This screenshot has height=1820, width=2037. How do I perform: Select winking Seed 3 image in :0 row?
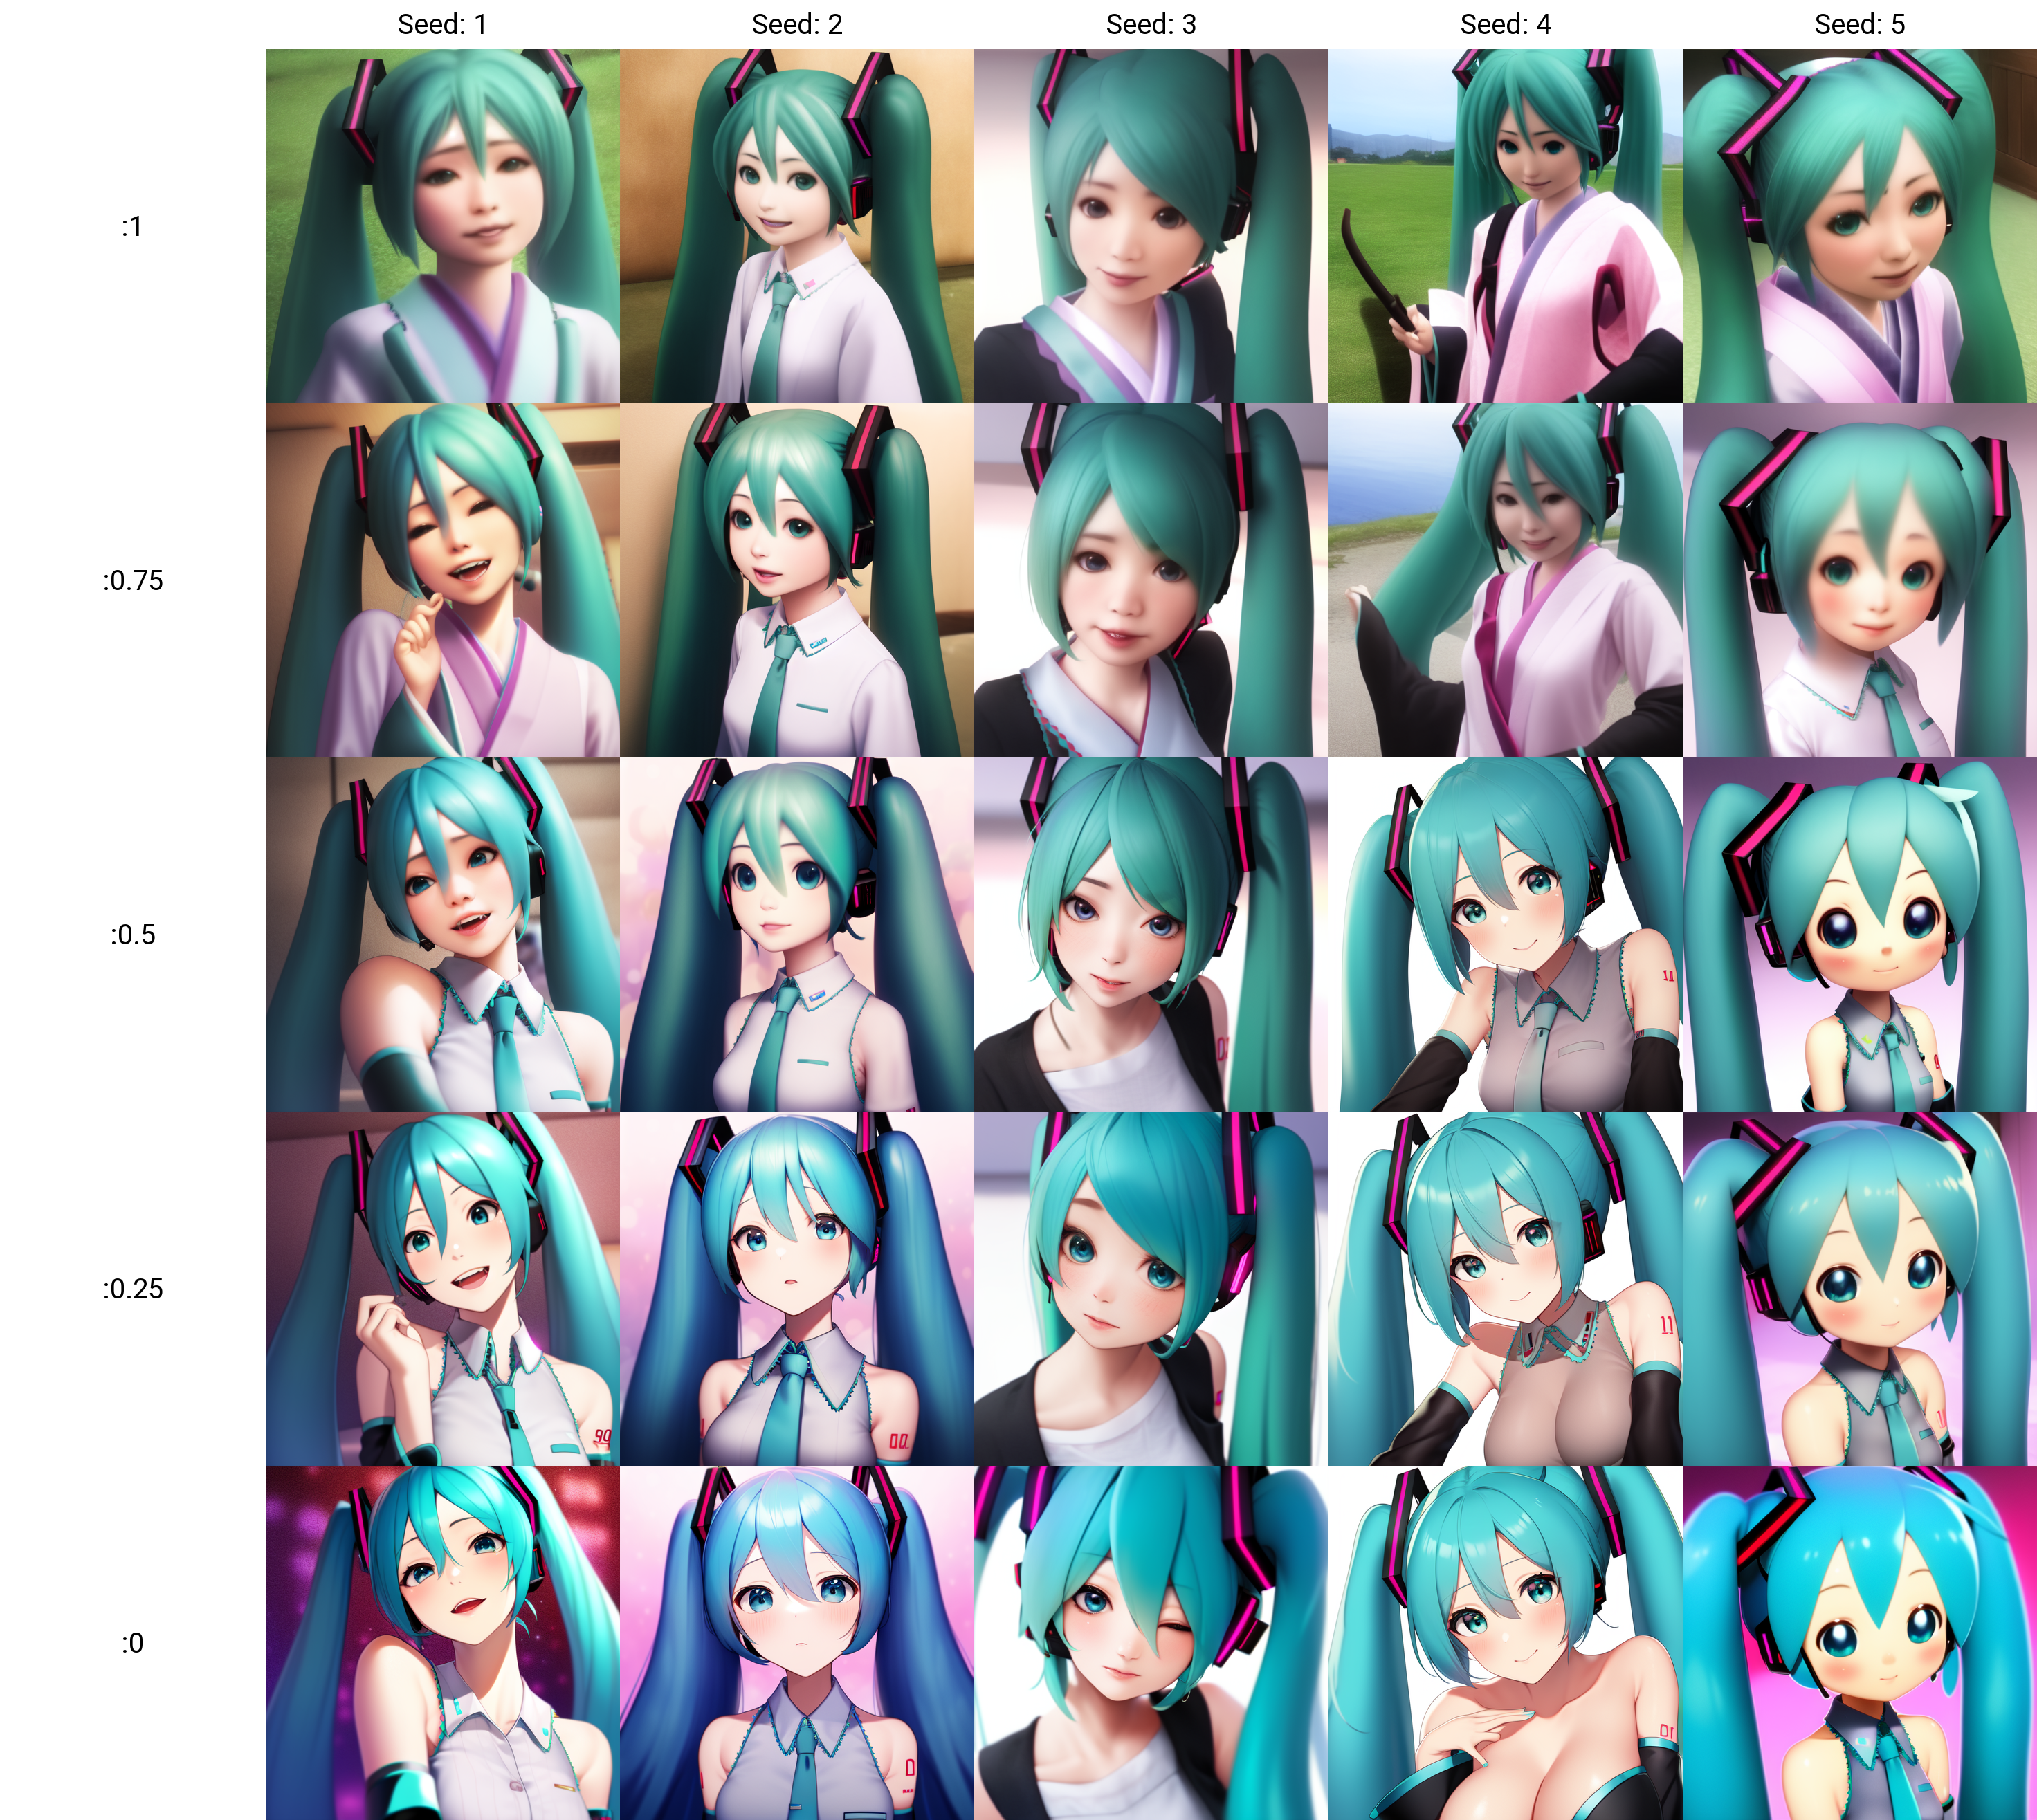pos(1151,1643)
